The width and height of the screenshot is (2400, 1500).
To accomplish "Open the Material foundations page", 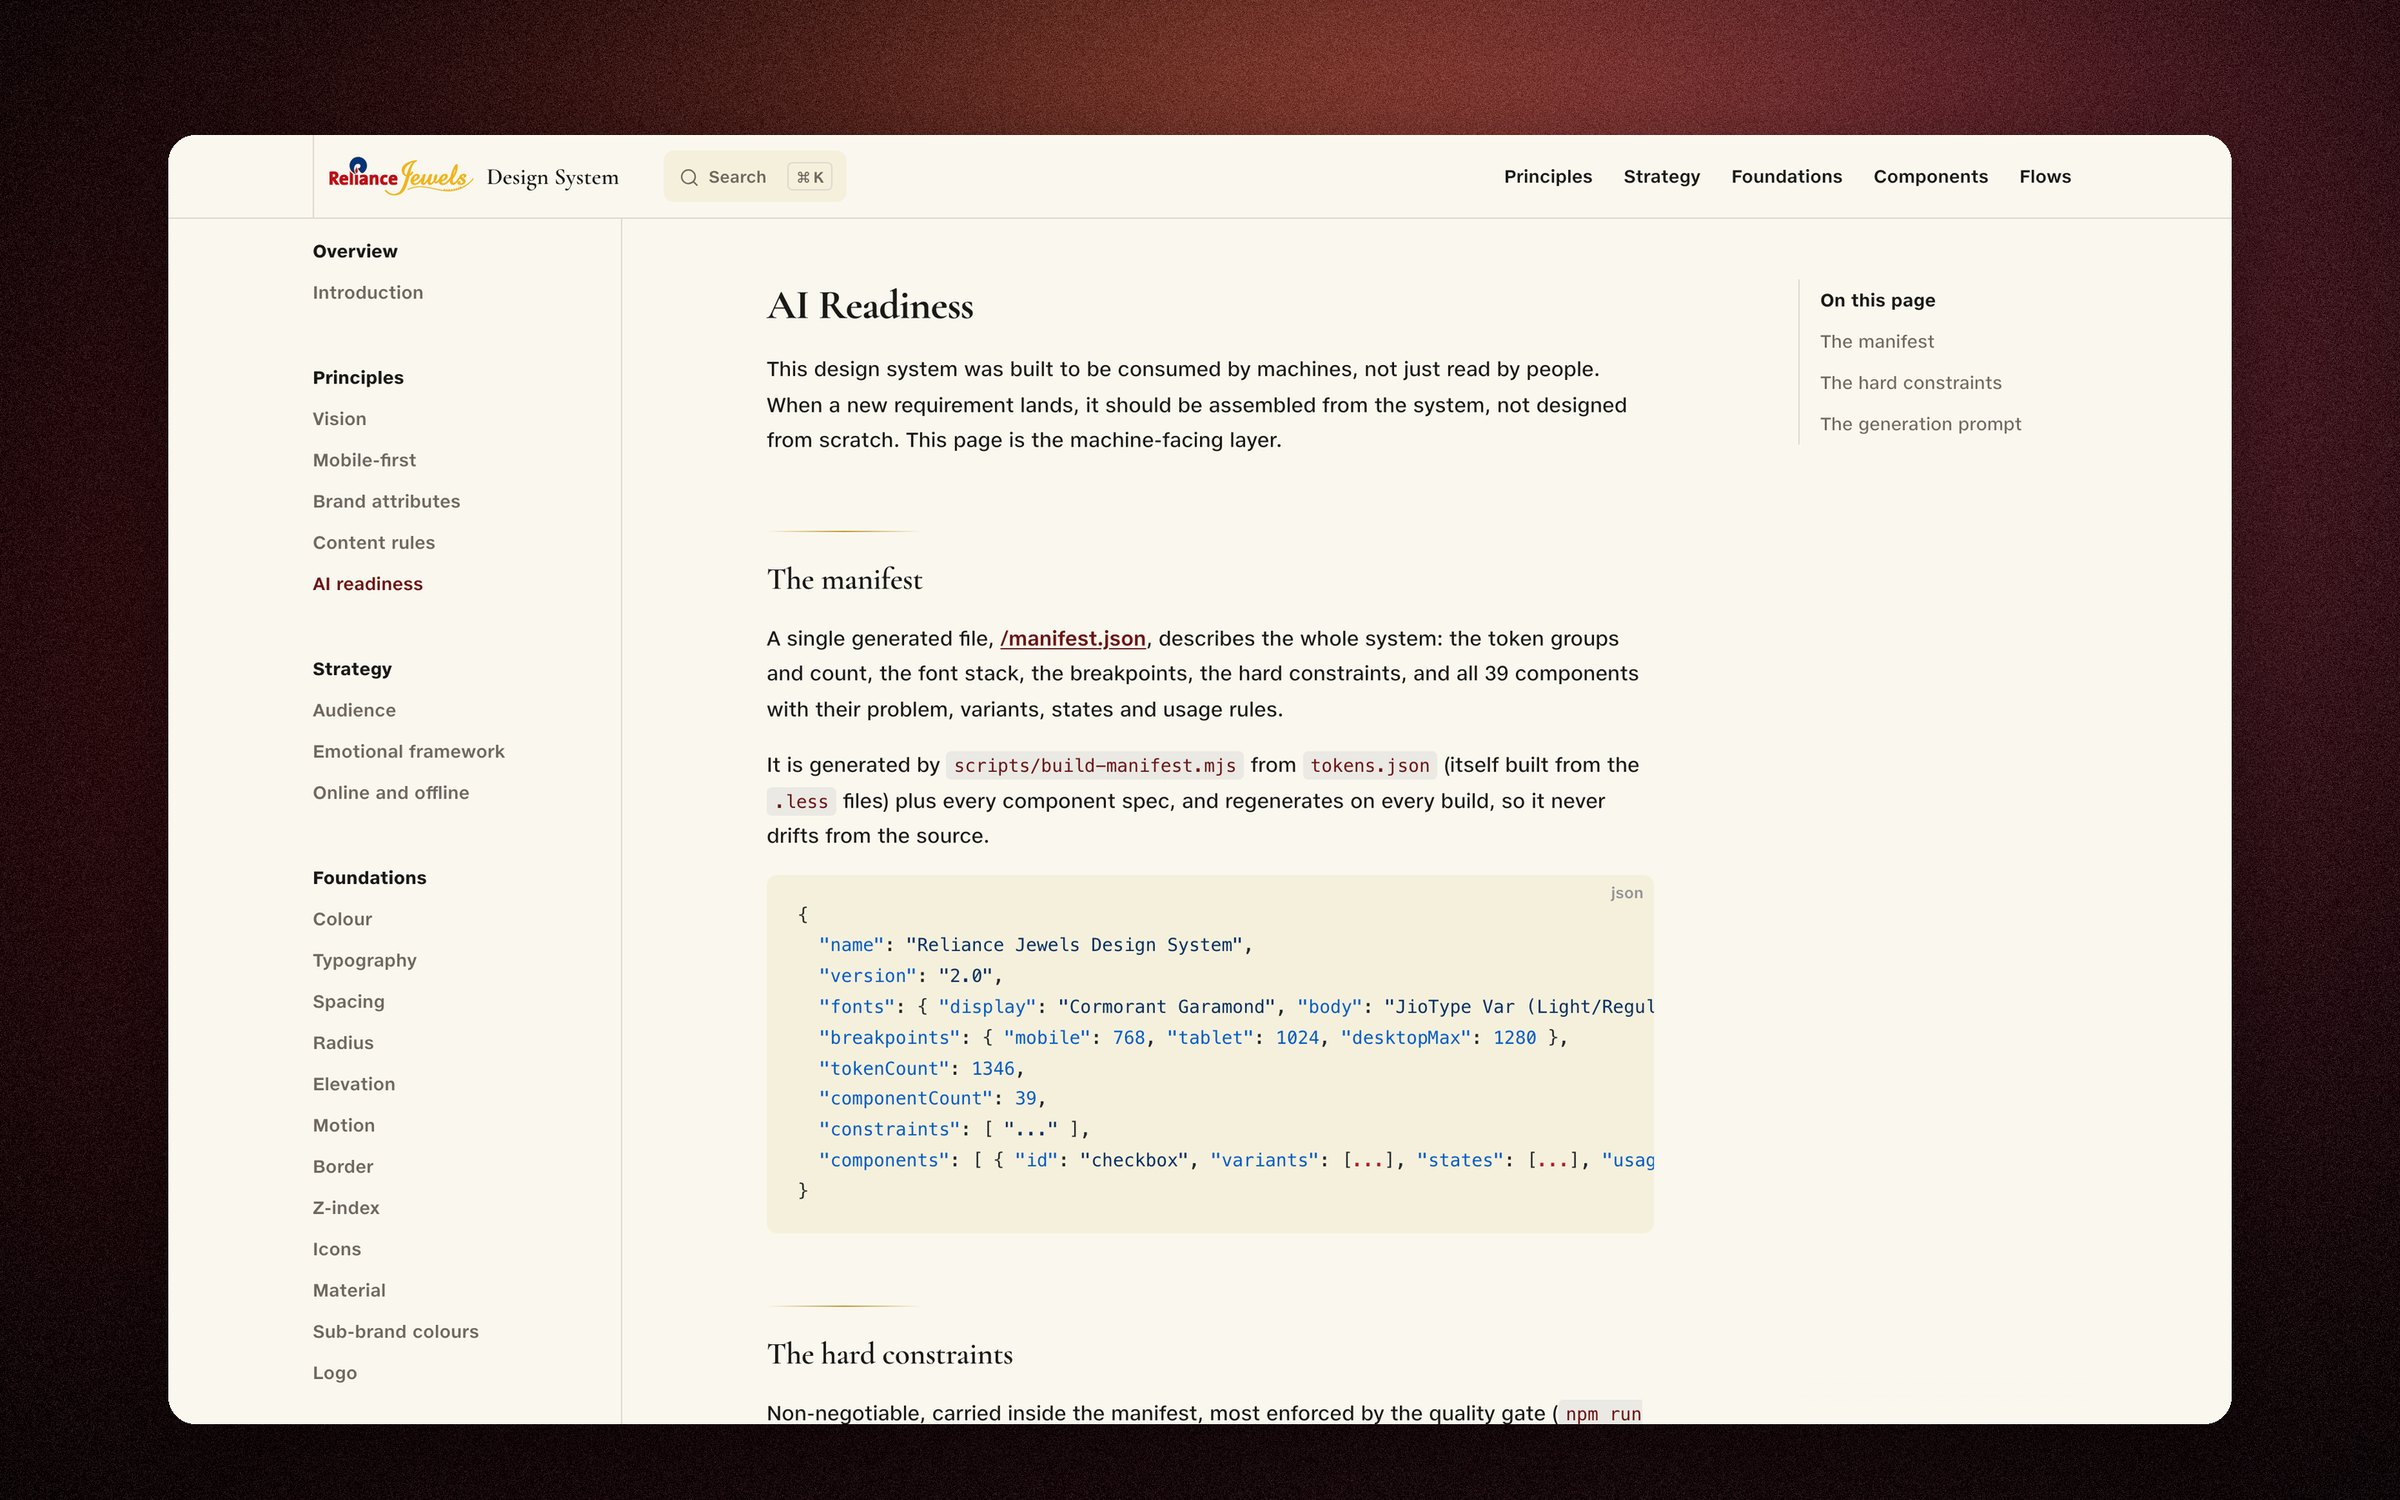I will pyautogui.click(x=348, y=1290).
